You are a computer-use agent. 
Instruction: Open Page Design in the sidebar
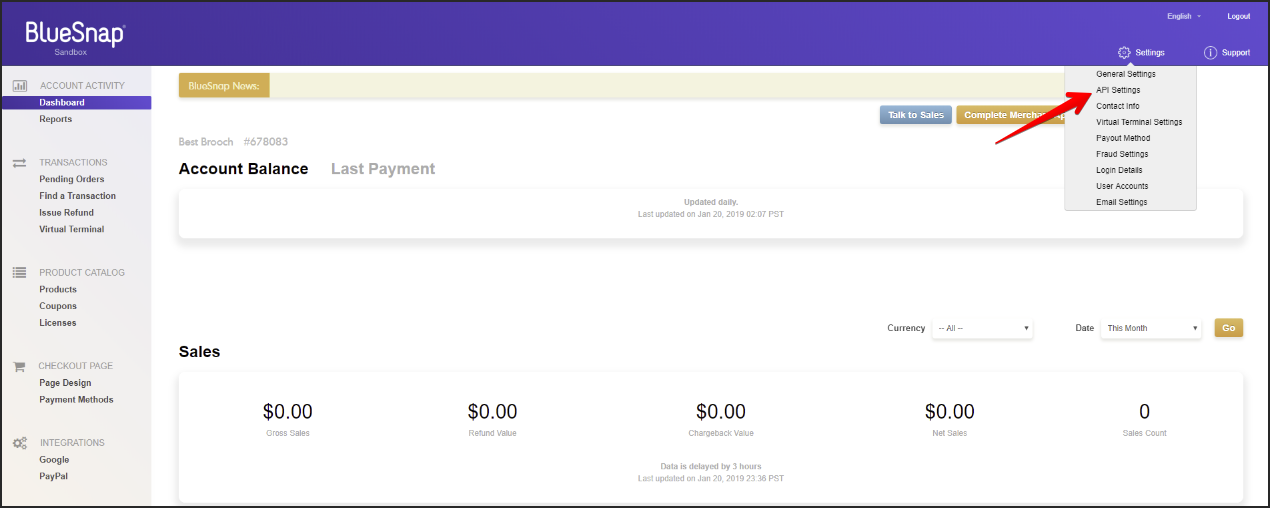[x=65, y=383]
